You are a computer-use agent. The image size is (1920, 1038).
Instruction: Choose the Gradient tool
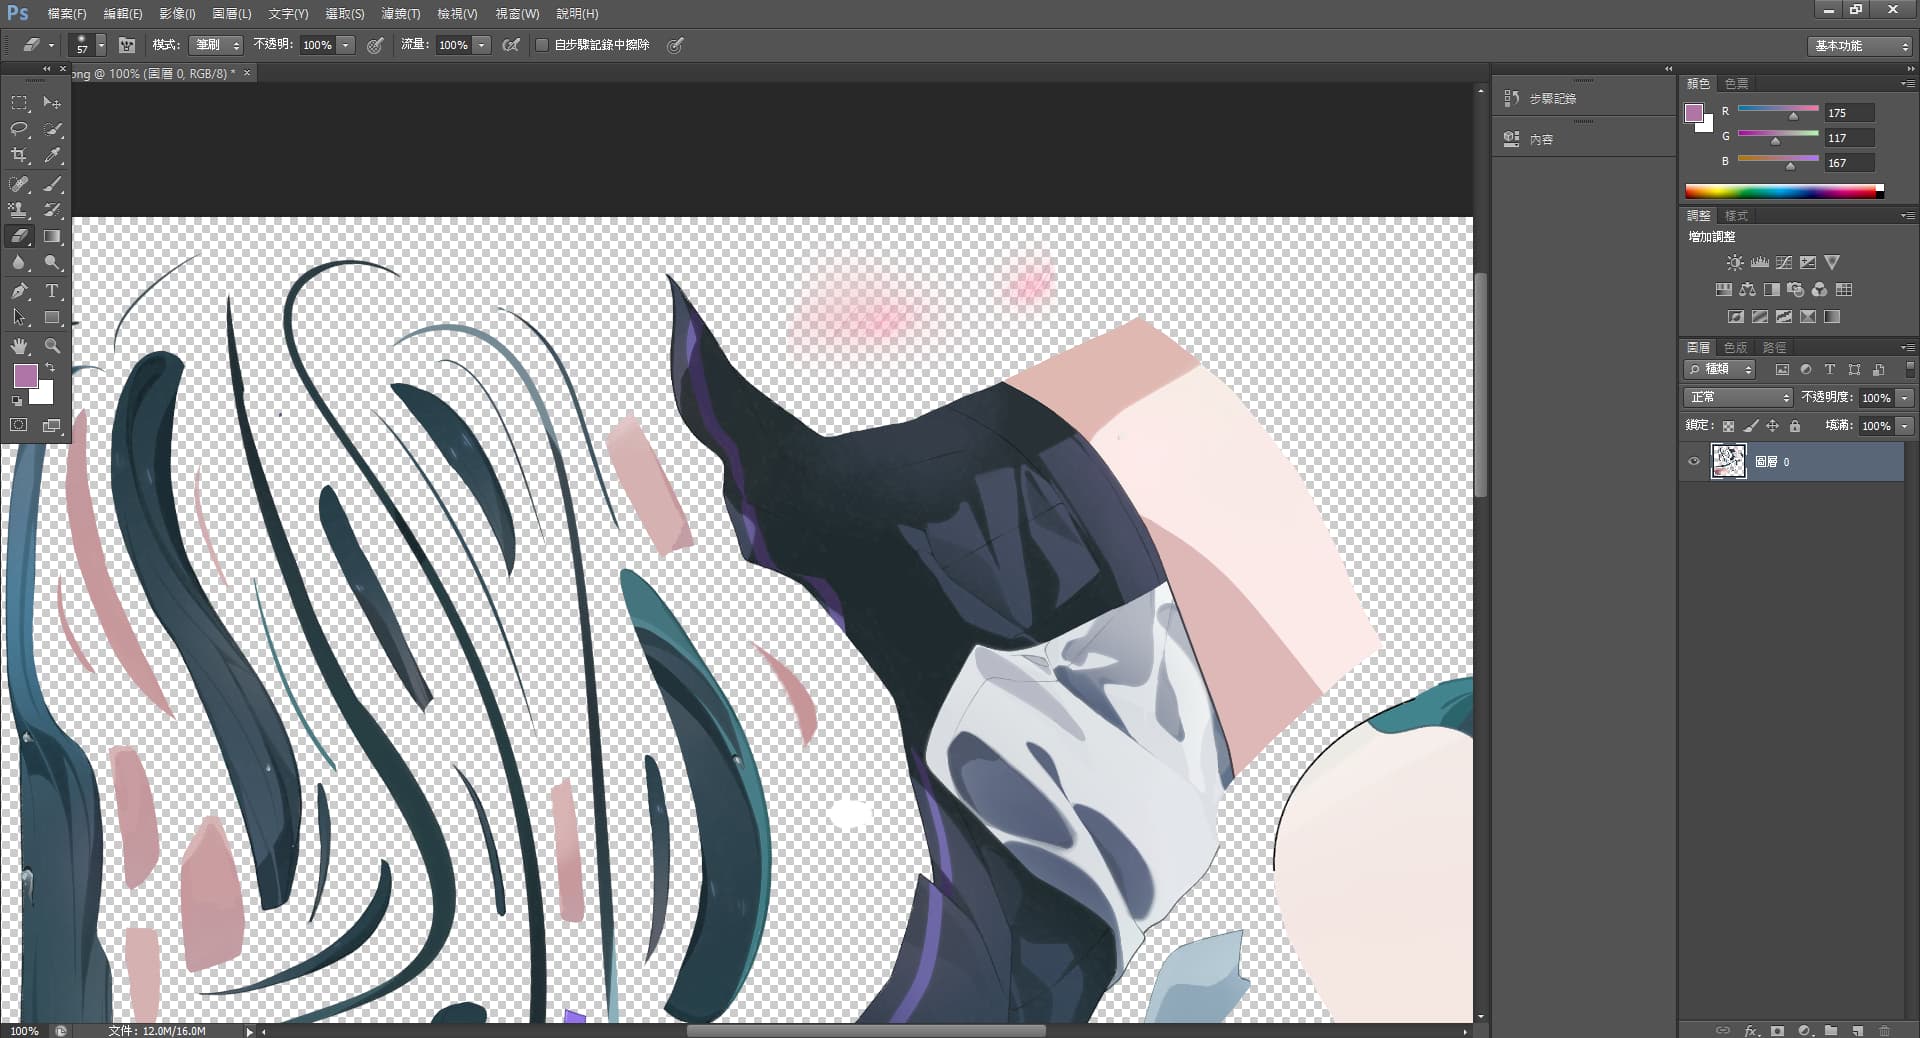(x=53, y=237)
